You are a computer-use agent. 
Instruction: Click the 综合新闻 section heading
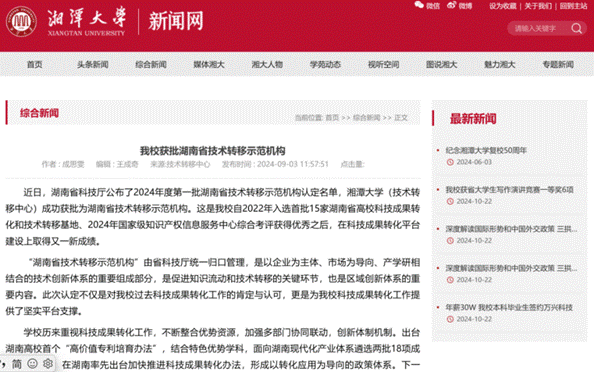pos(39,113)
